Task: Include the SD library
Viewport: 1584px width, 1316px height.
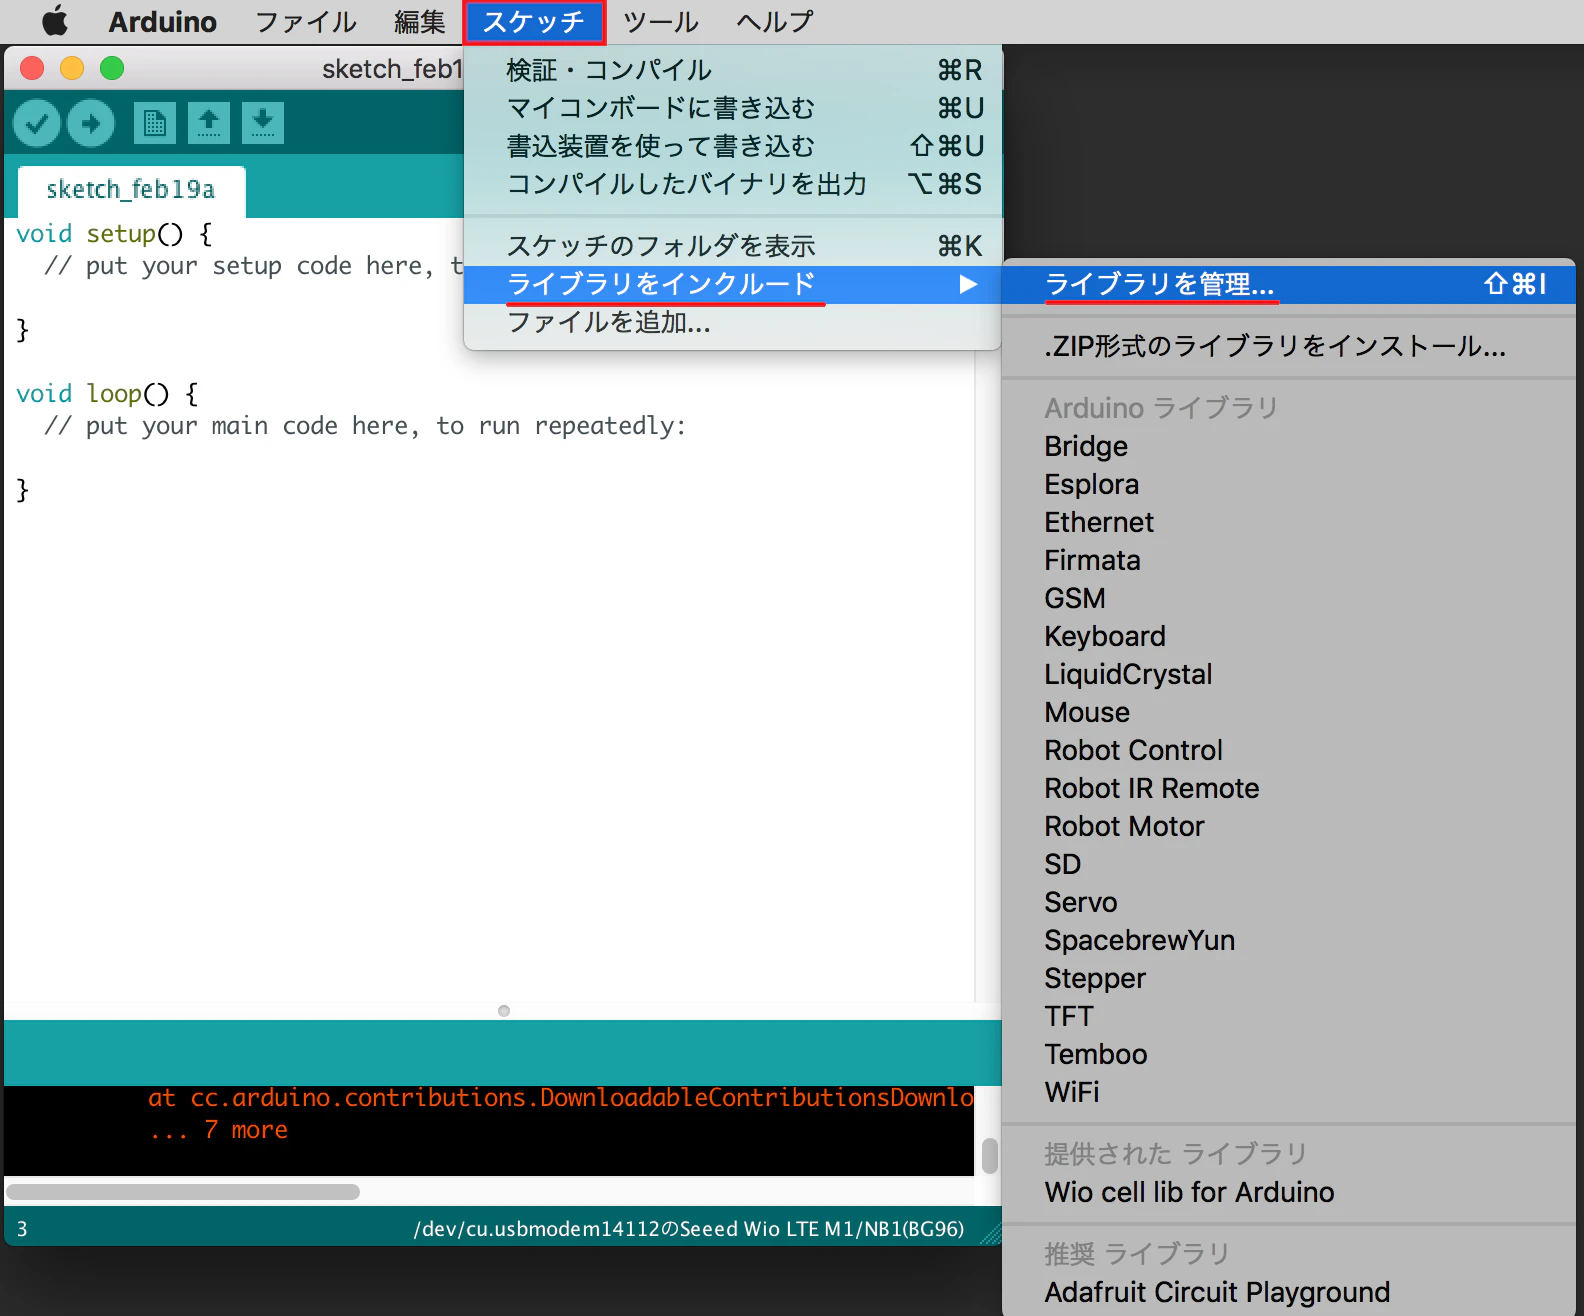Action: click(1289, 864)
